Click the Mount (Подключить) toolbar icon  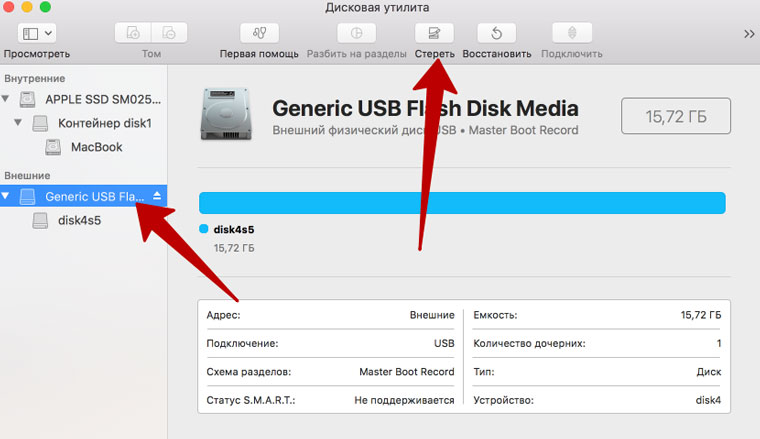pos(573,32)
